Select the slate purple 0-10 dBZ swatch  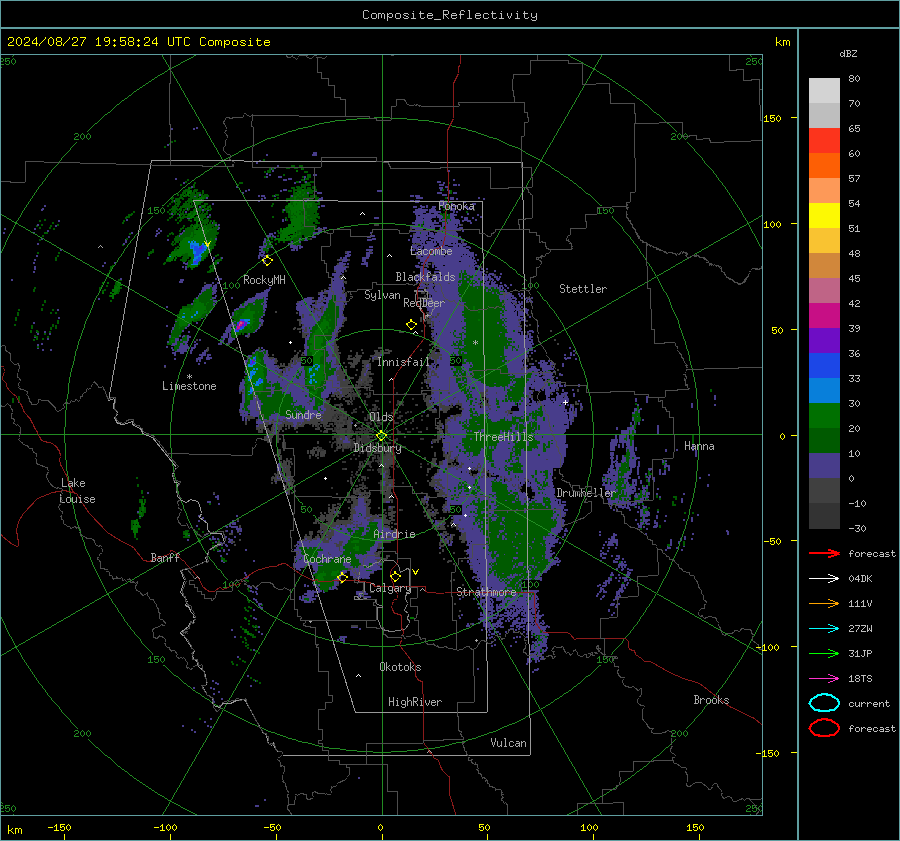[824, 466]
